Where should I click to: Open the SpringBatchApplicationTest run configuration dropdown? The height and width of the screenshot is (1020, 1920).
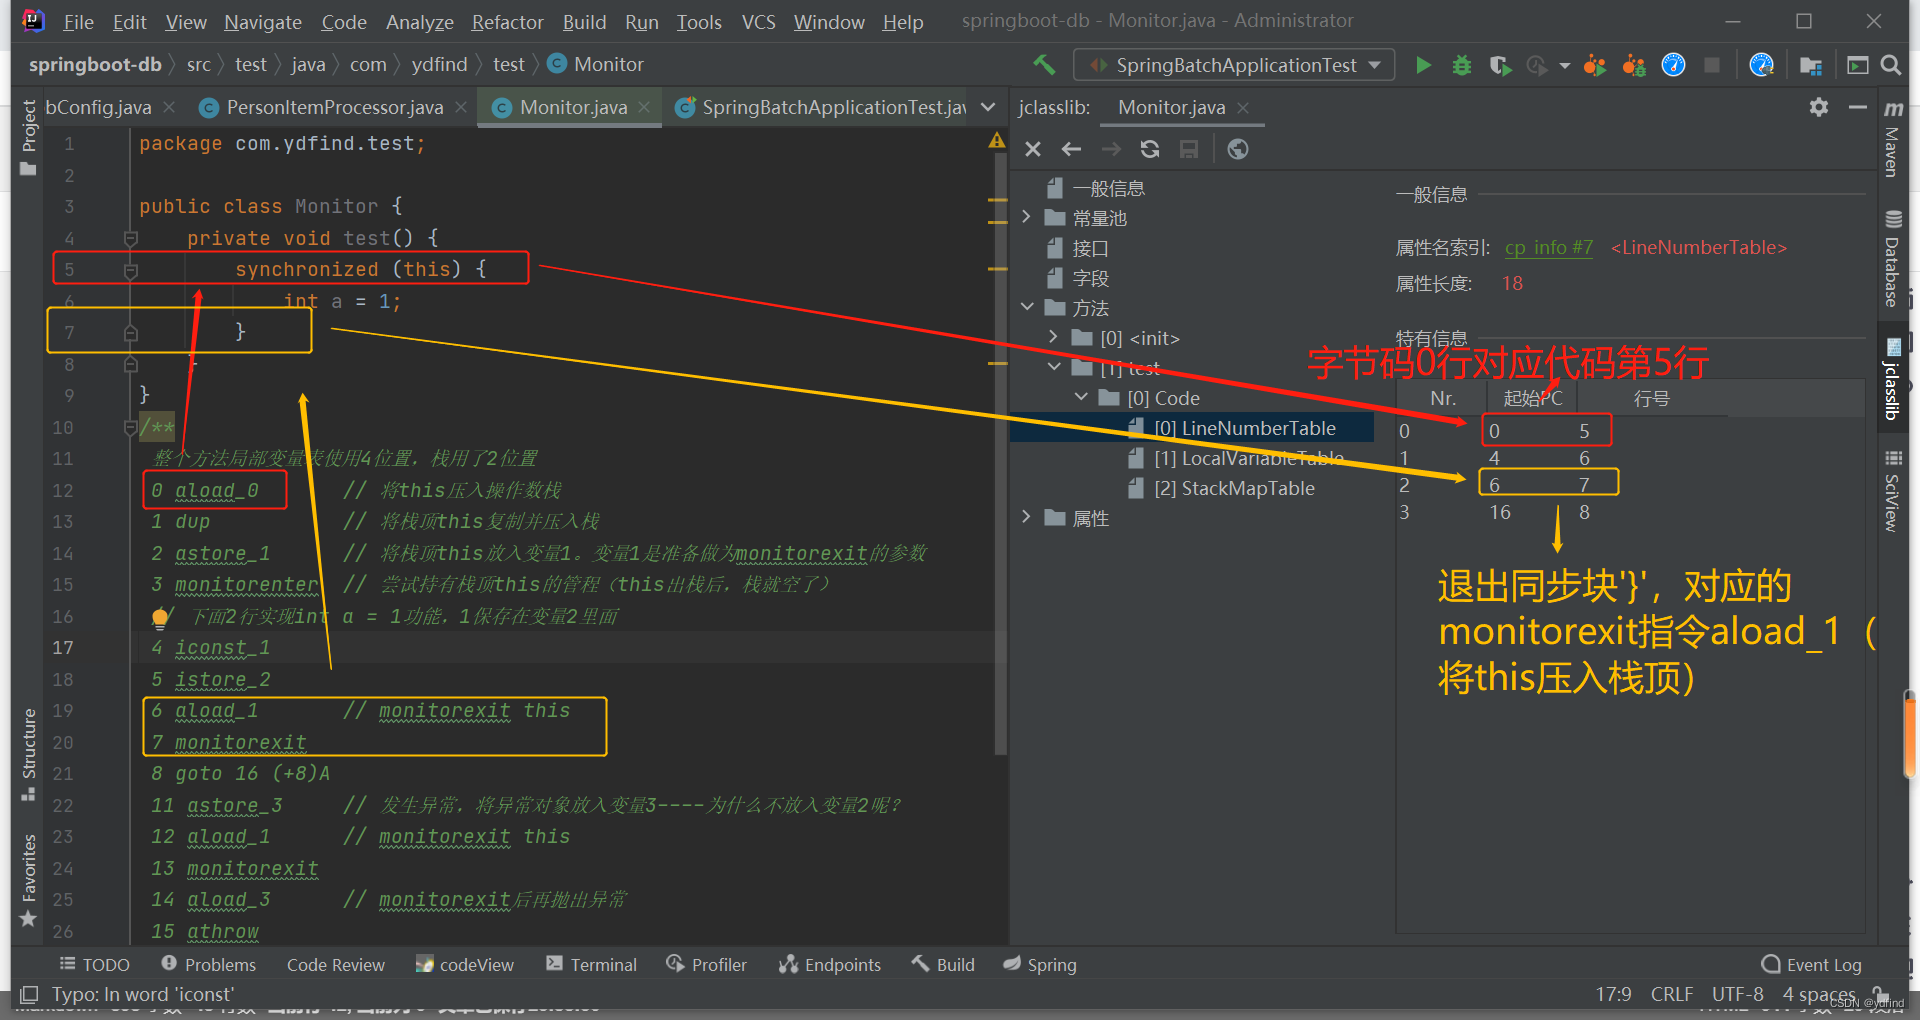[1234, 65]
